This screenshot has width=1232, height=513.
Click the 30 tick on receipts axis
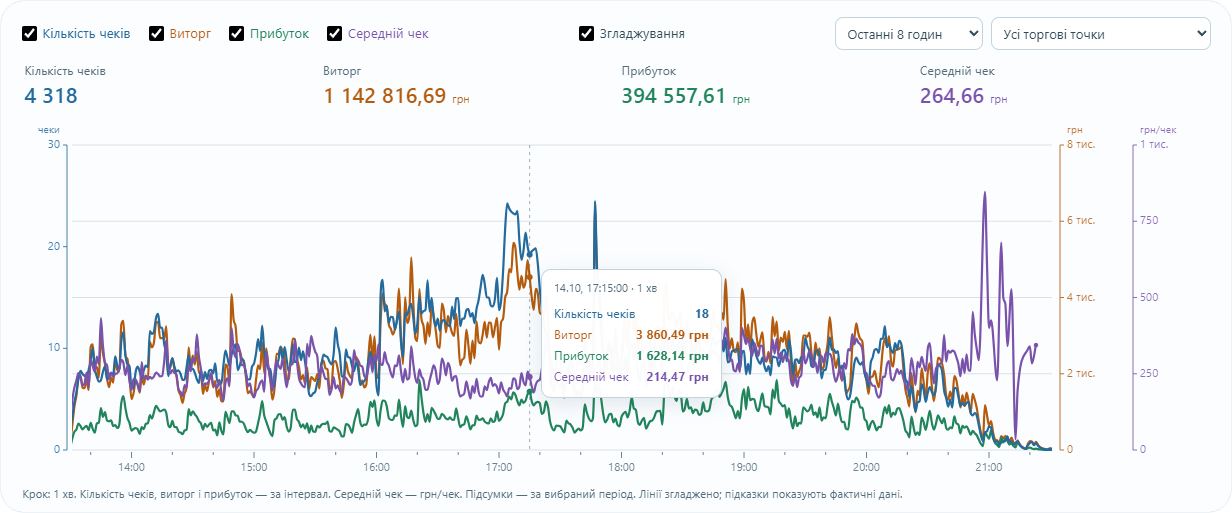(54, 144)
